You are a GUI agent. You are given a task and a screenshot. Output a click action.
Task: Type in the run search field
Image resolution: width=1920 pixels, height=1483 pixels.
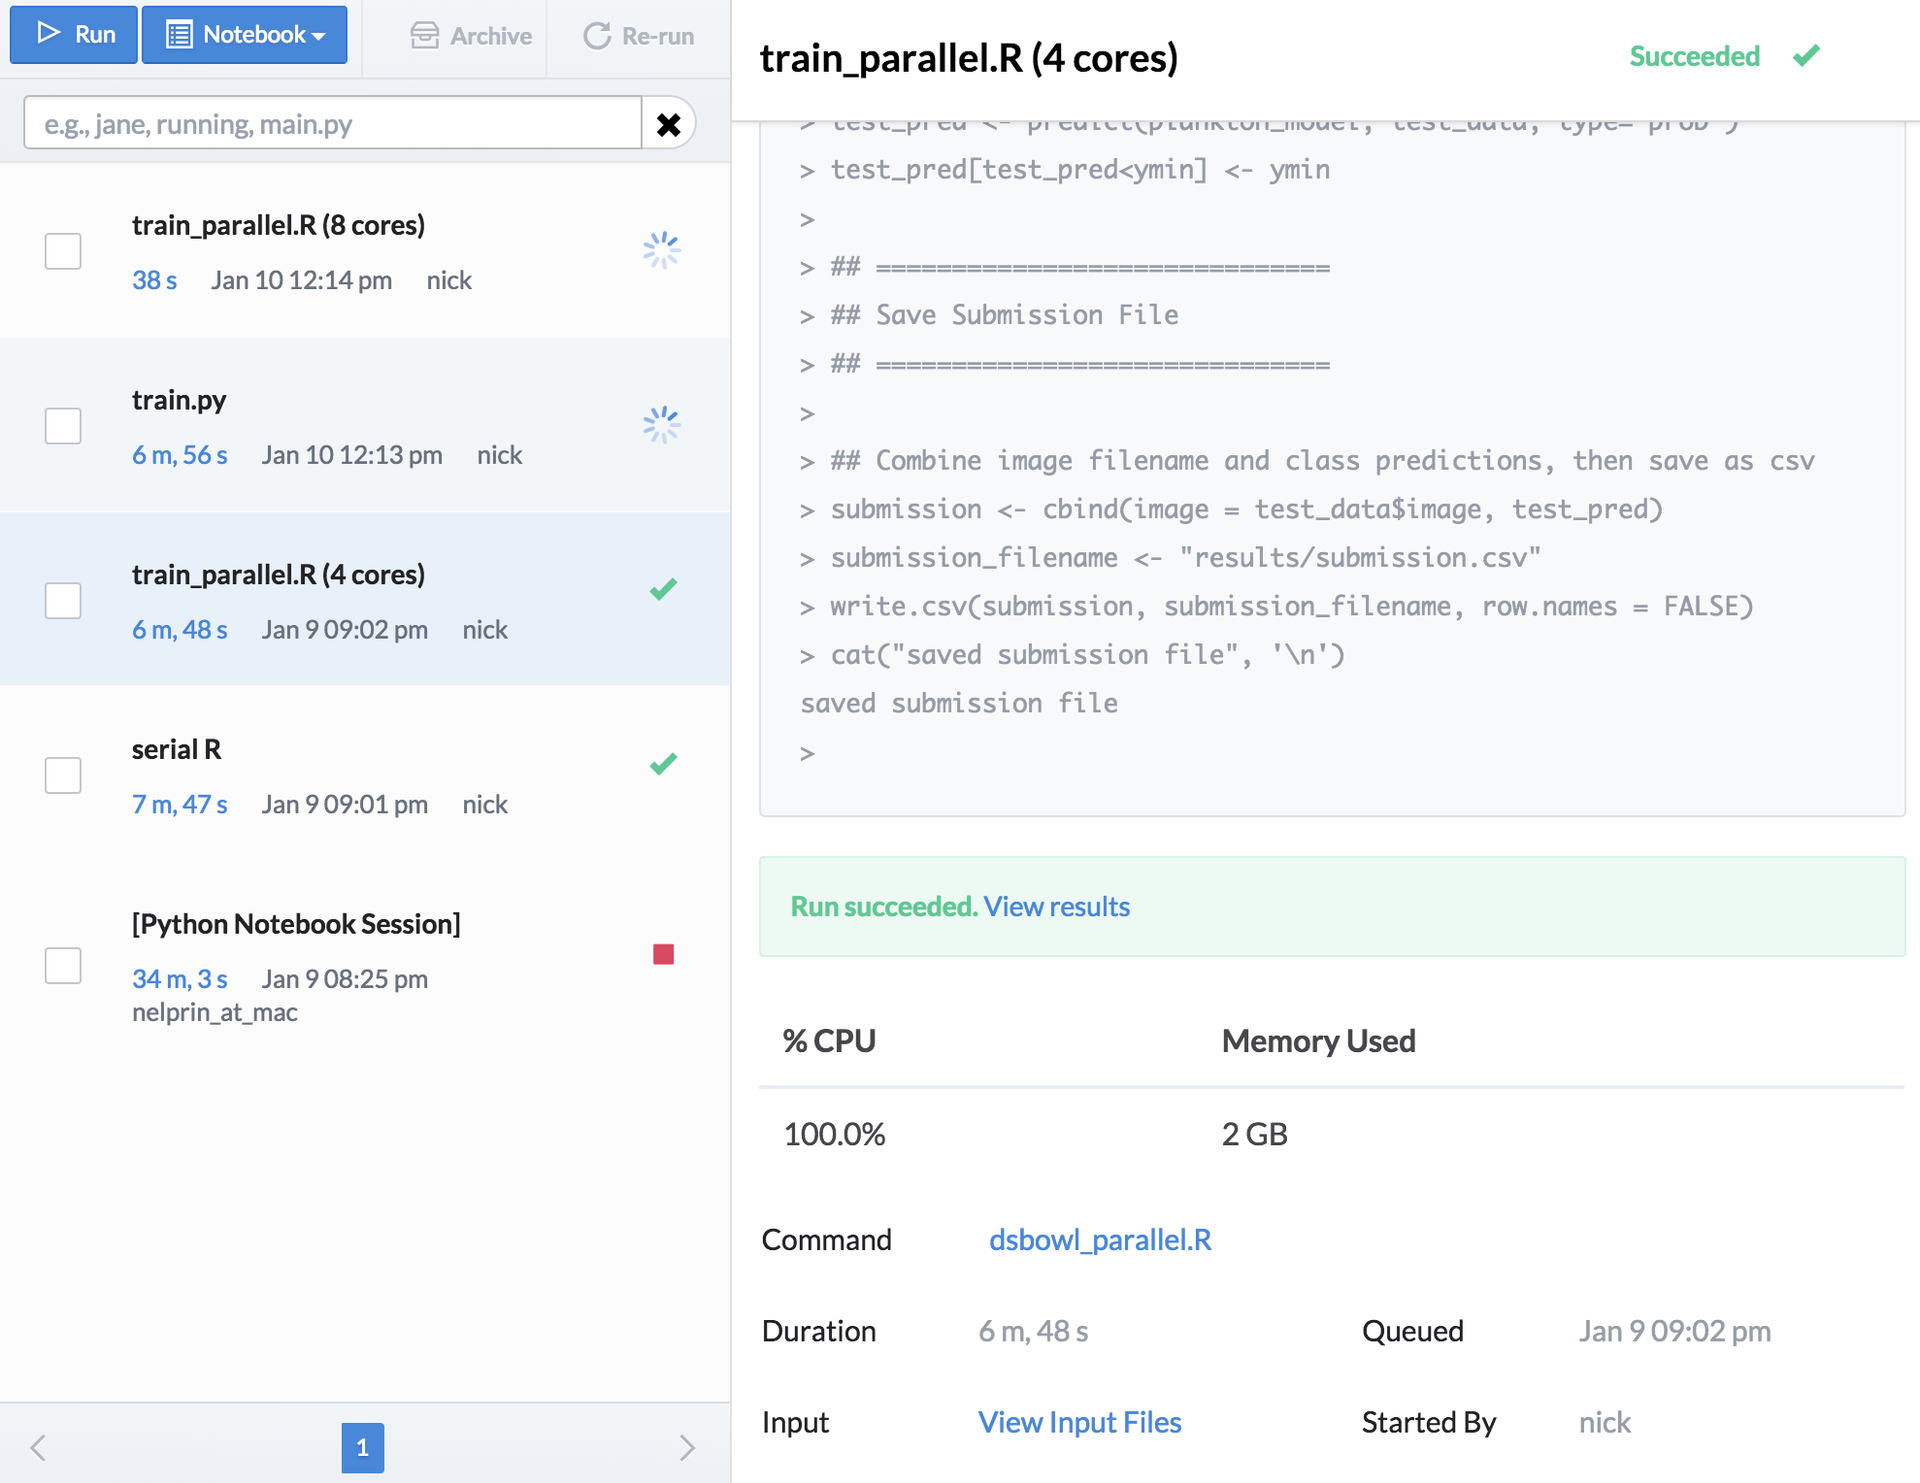[x=332, y=124]
